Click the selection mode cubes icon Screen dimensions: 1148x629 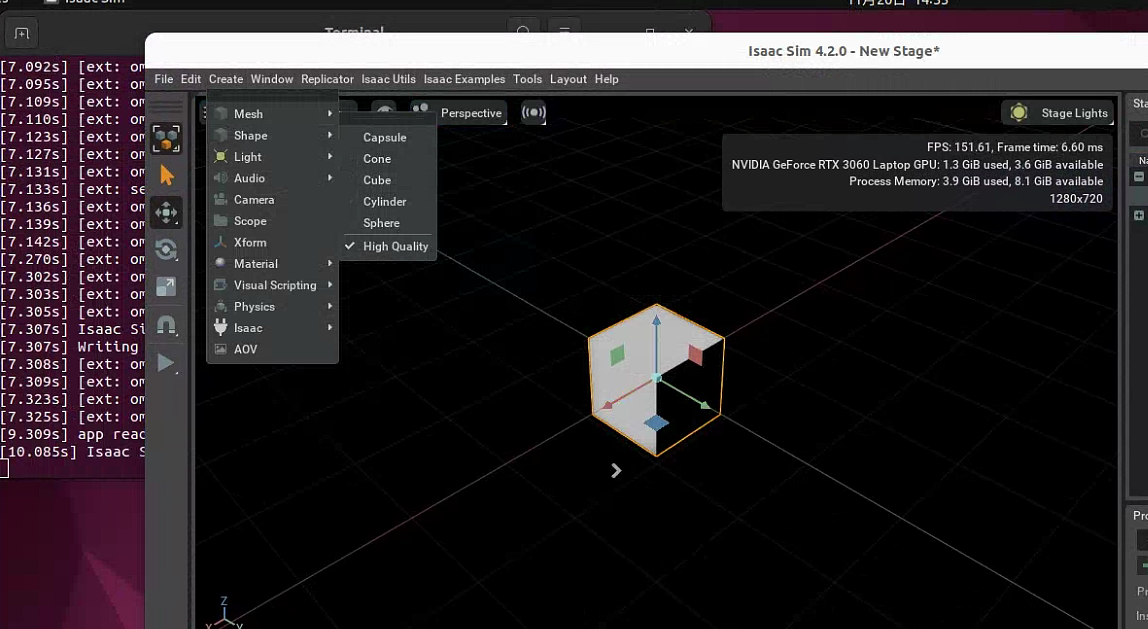tap(166, 138)
